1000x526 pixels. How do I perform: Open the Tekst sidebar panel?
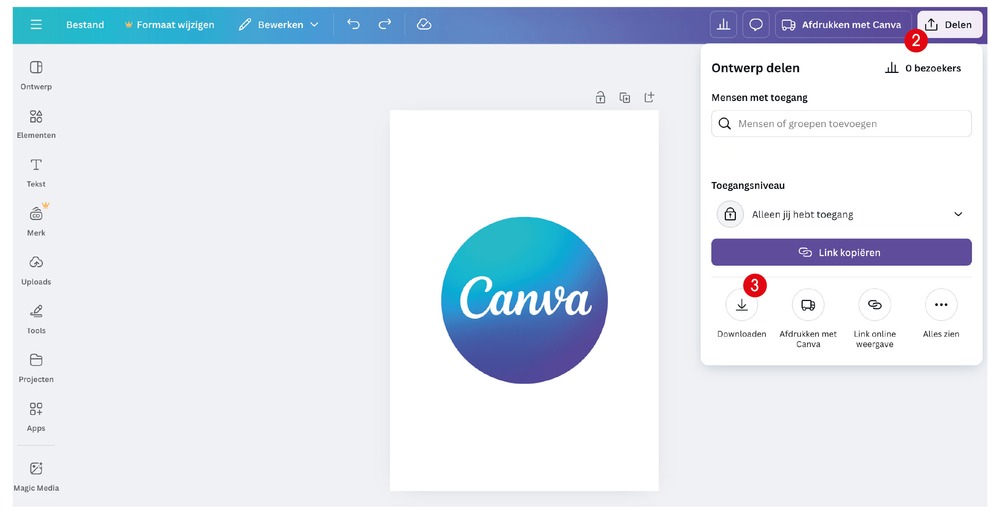36,173
